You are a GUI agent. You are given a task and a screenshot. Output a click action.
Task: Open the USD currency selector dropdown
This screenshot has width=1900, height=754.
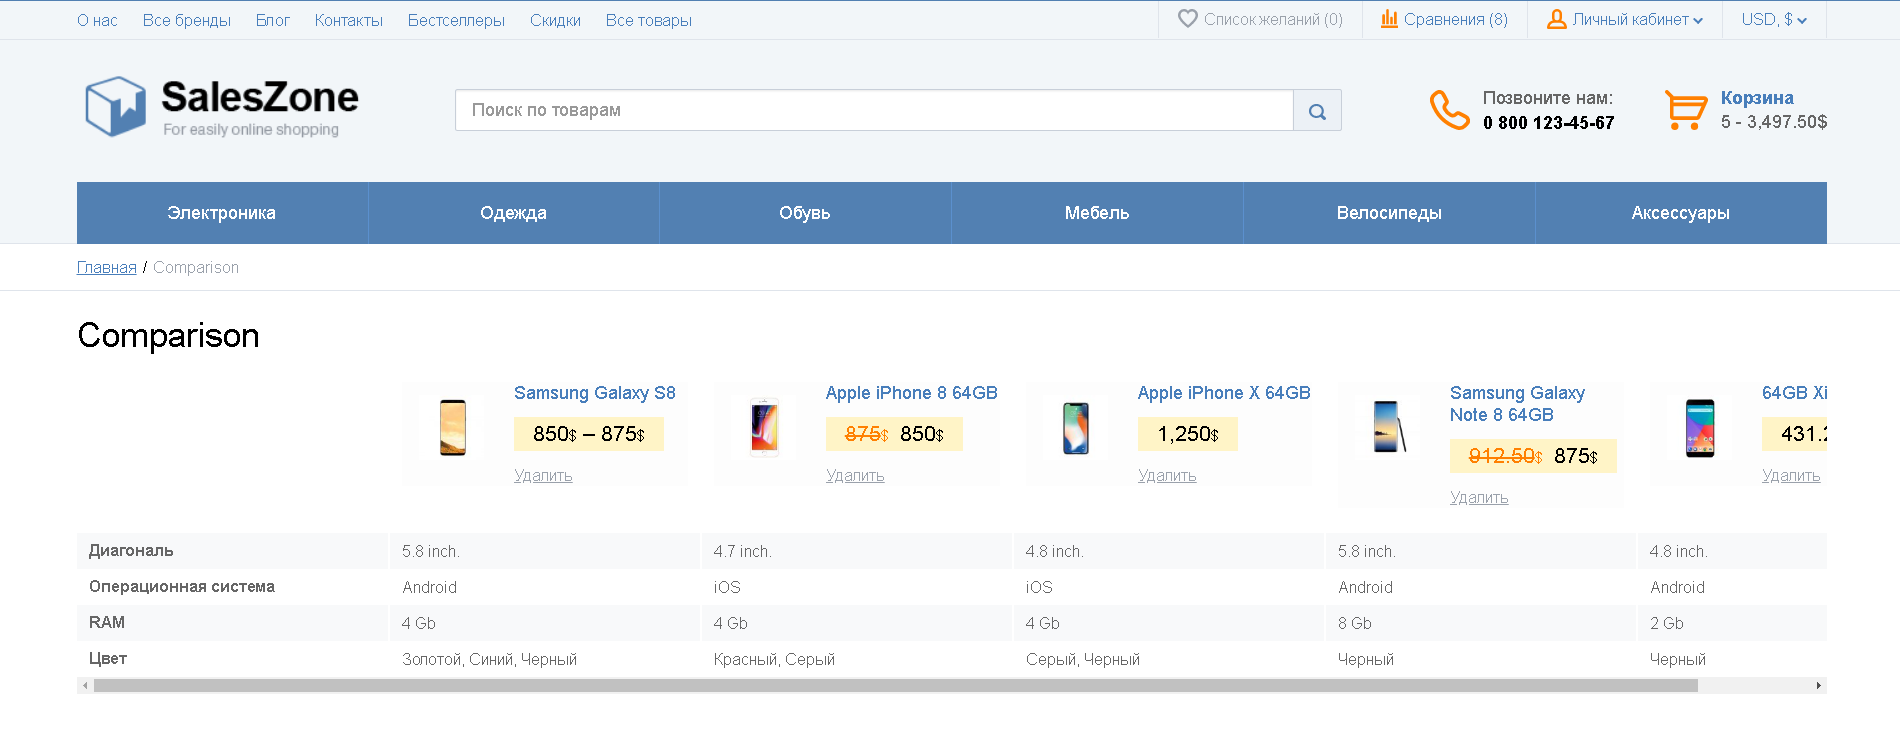click(x=1774, y=19)
